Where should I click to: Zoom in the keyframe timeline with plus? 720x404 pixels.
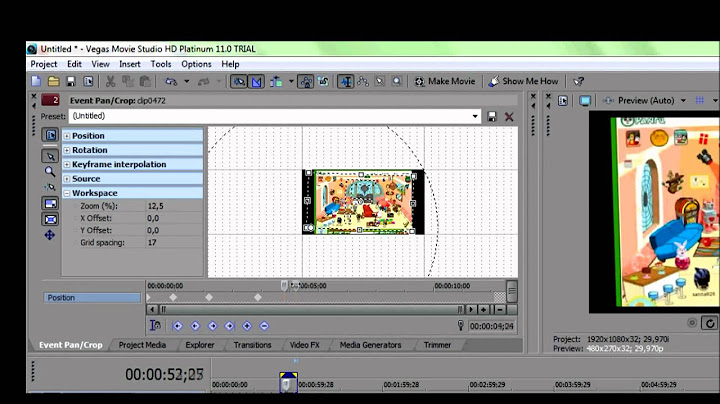coord(484,310)
